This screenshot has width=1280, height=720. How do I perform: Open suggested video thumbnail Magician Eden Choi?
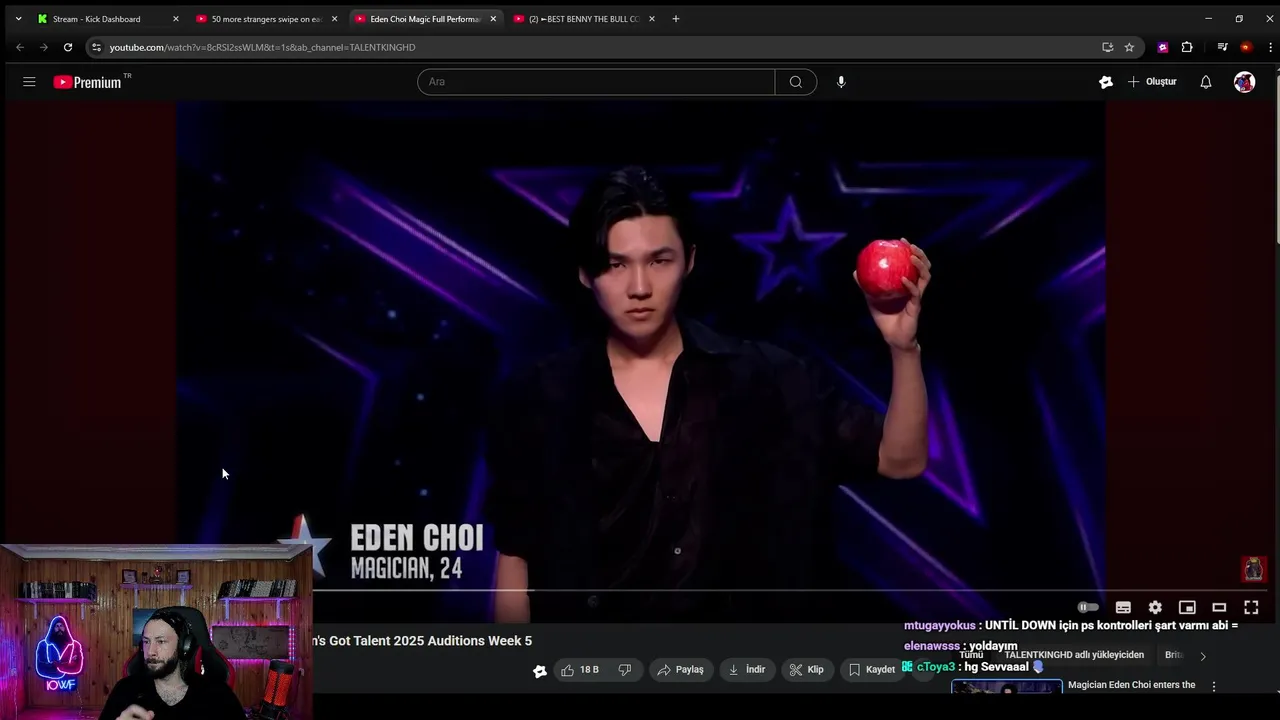1006,687
